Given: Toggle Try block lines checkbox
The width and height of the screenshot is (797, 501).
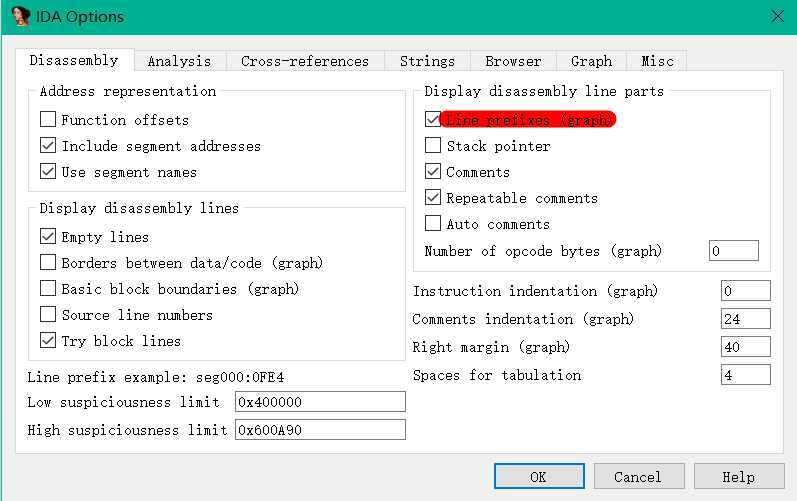Looking at the screenshot, I should (x=48, y=340).
